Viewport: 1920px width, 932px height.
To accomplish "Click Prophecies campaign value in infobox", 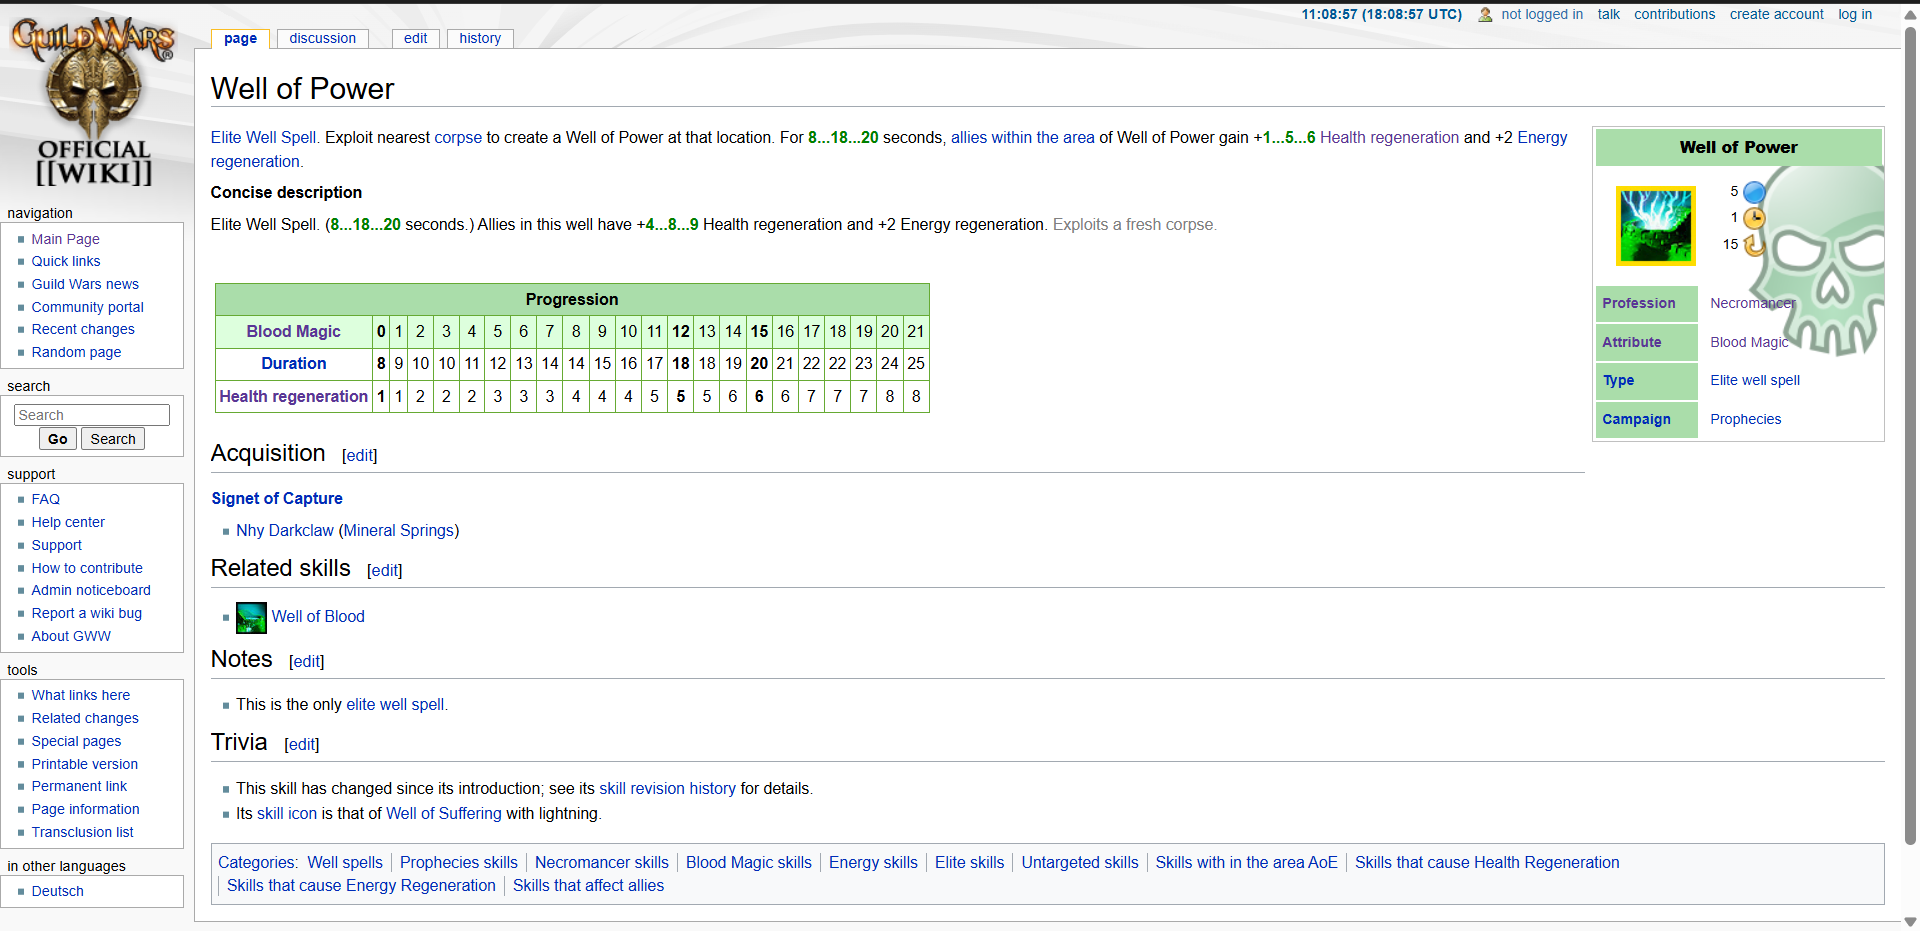I will coord(1746,419).
